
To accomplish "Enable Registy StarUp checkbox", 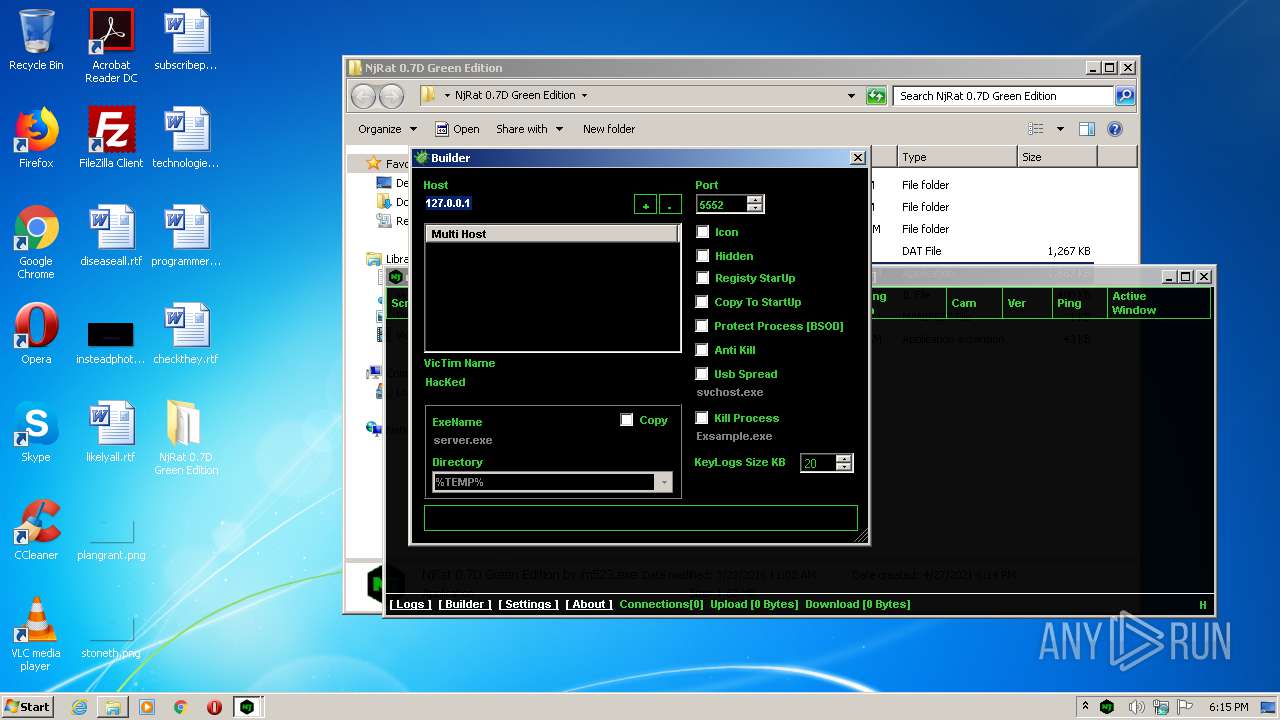I will click(703, 278).
